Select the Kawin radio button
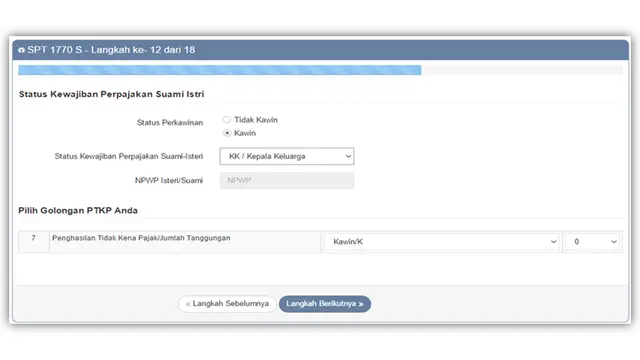Screen dimensions: 640x360 pos(227,133)
